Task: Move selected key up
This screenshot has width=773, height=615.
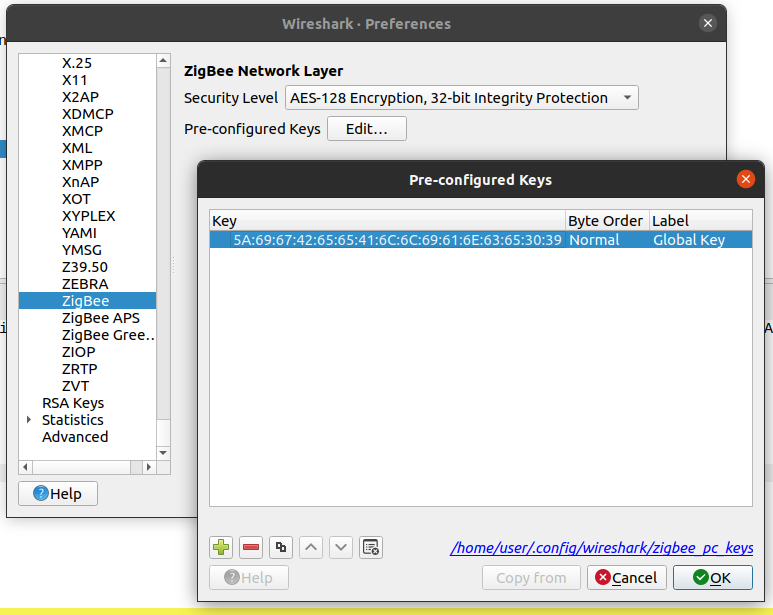Action: pos(311,547)
